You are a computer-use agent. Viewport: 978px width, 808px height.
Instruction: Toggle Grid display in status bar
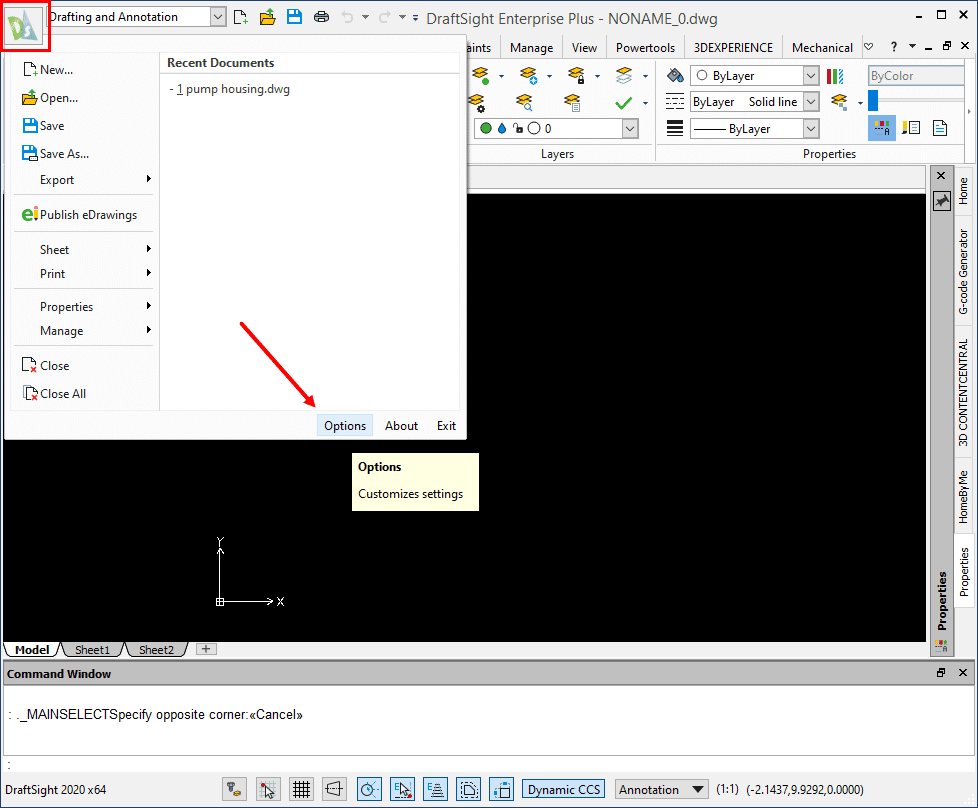tap(301, 790)
